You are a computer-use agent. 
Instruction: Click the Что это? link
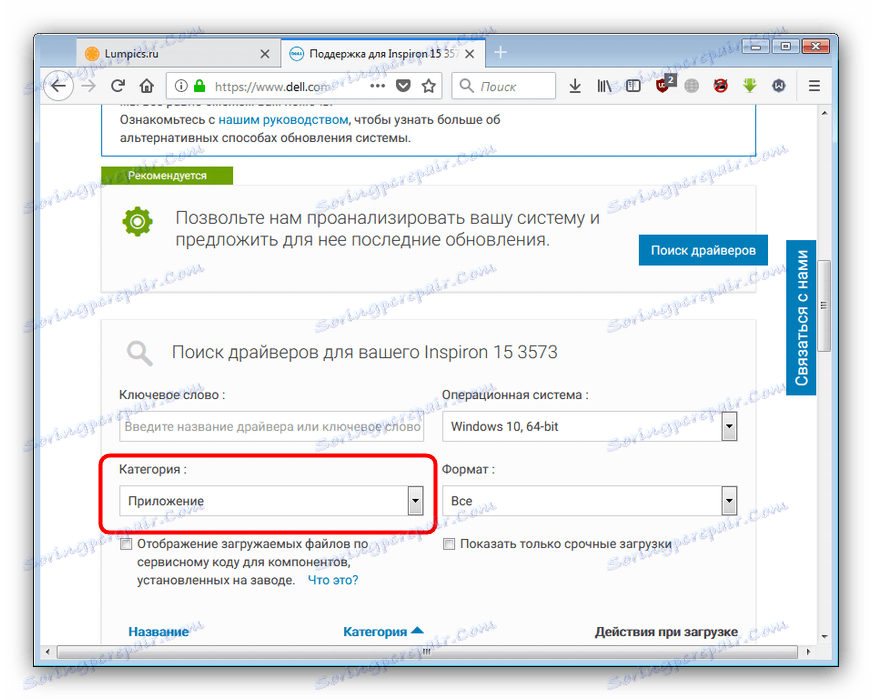(333, 580)
